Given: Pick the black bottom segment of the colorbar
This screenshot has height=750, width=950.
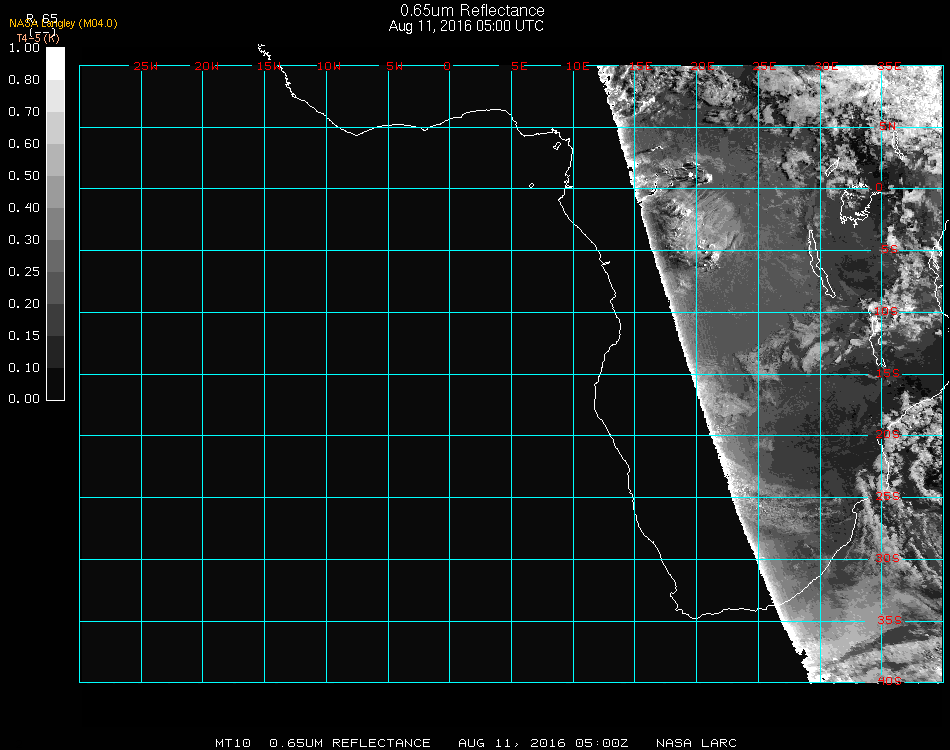Looking at the screenshot, I should click(55, 383).
